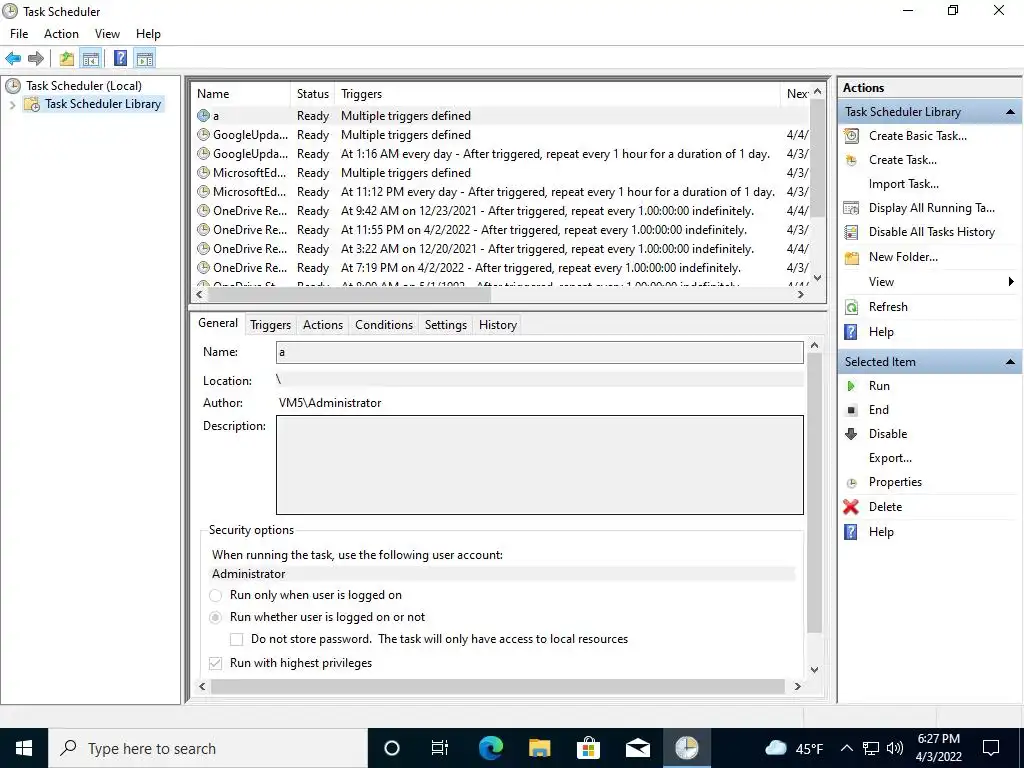Viewport: 1024px width, 768px height.
Task: Open the Action menu
Action: (x=61, y=34)
